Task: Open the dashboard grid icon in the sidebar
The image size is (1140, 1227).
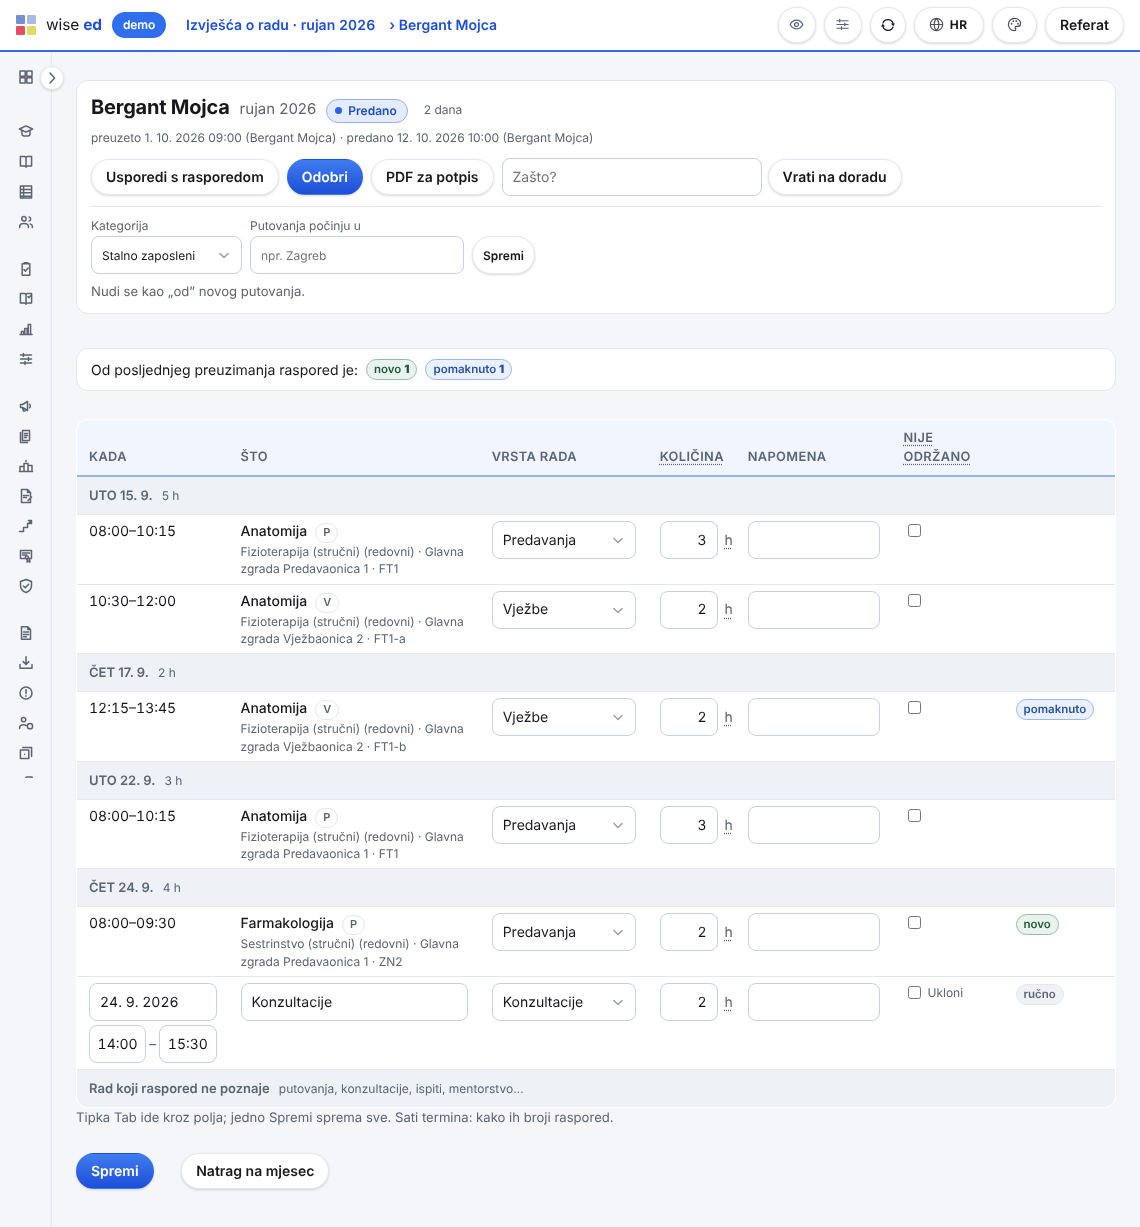Action: tap(26, 77)
